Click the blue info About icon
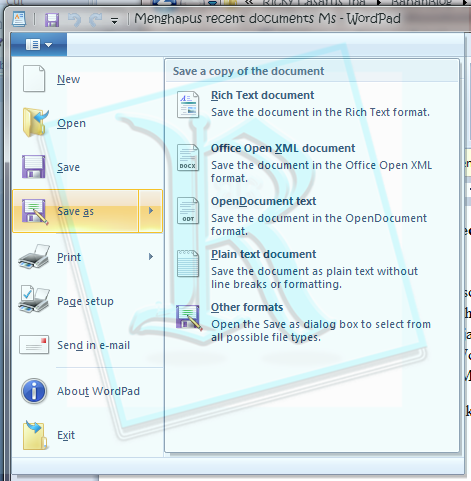Screen dimensions: 471x481 point(34,391)
